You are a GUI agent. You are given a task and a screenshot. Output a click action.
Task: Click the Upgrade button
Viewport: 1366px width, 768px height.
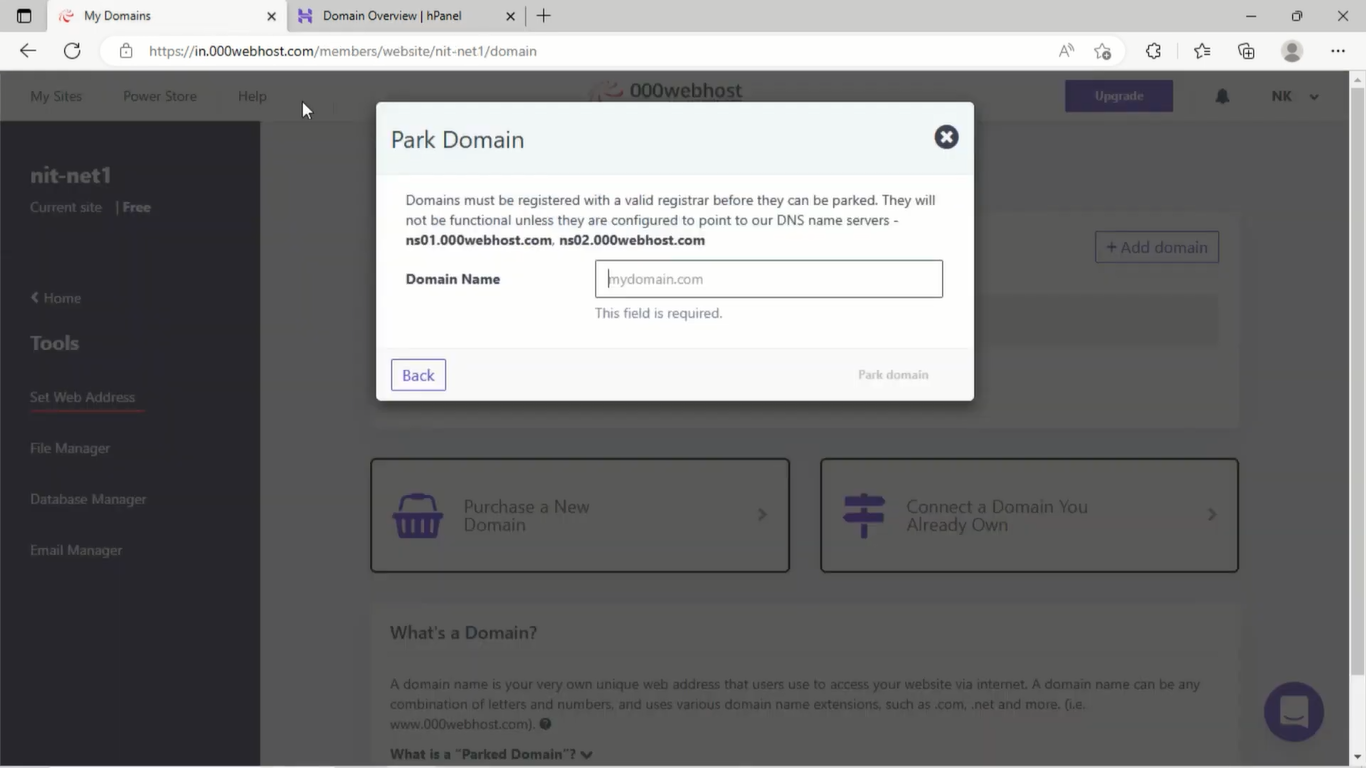[x=1119, y=96]
